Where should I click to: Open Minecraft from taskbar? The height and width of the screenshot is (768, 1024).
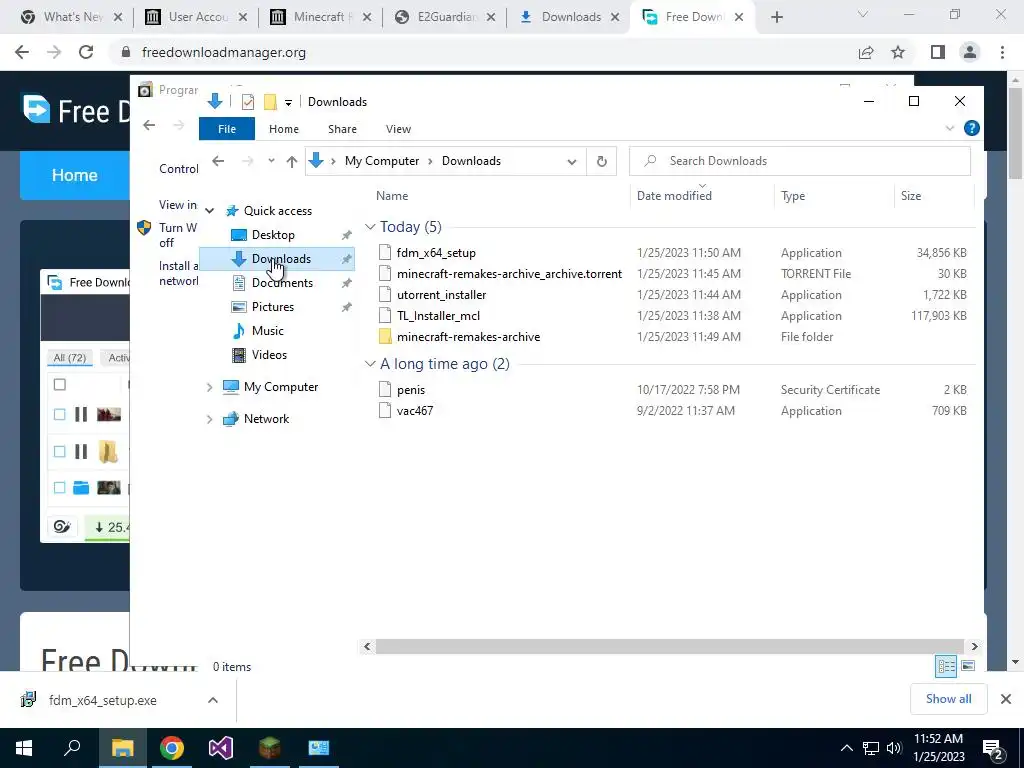(269, 748)
